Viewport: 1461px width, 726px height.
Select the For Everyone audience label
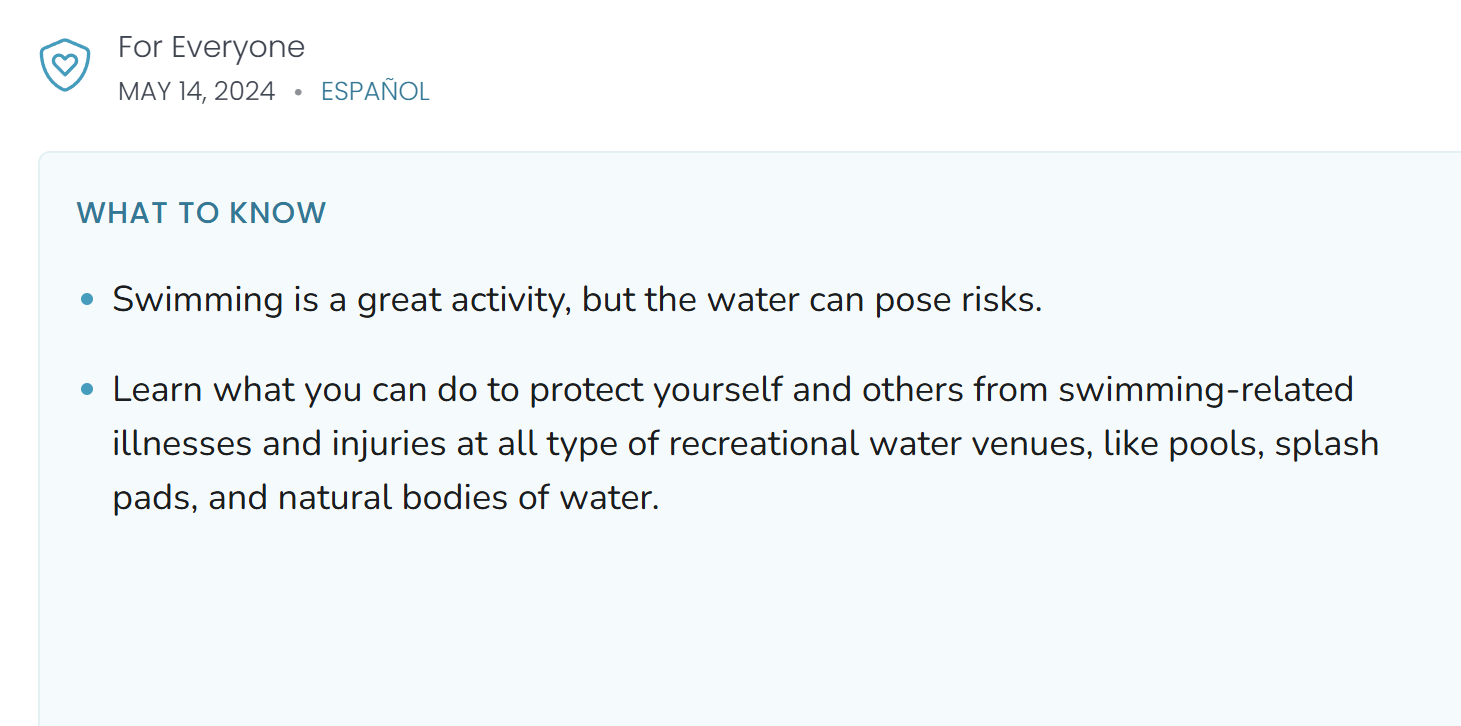[x=211, y=47]
